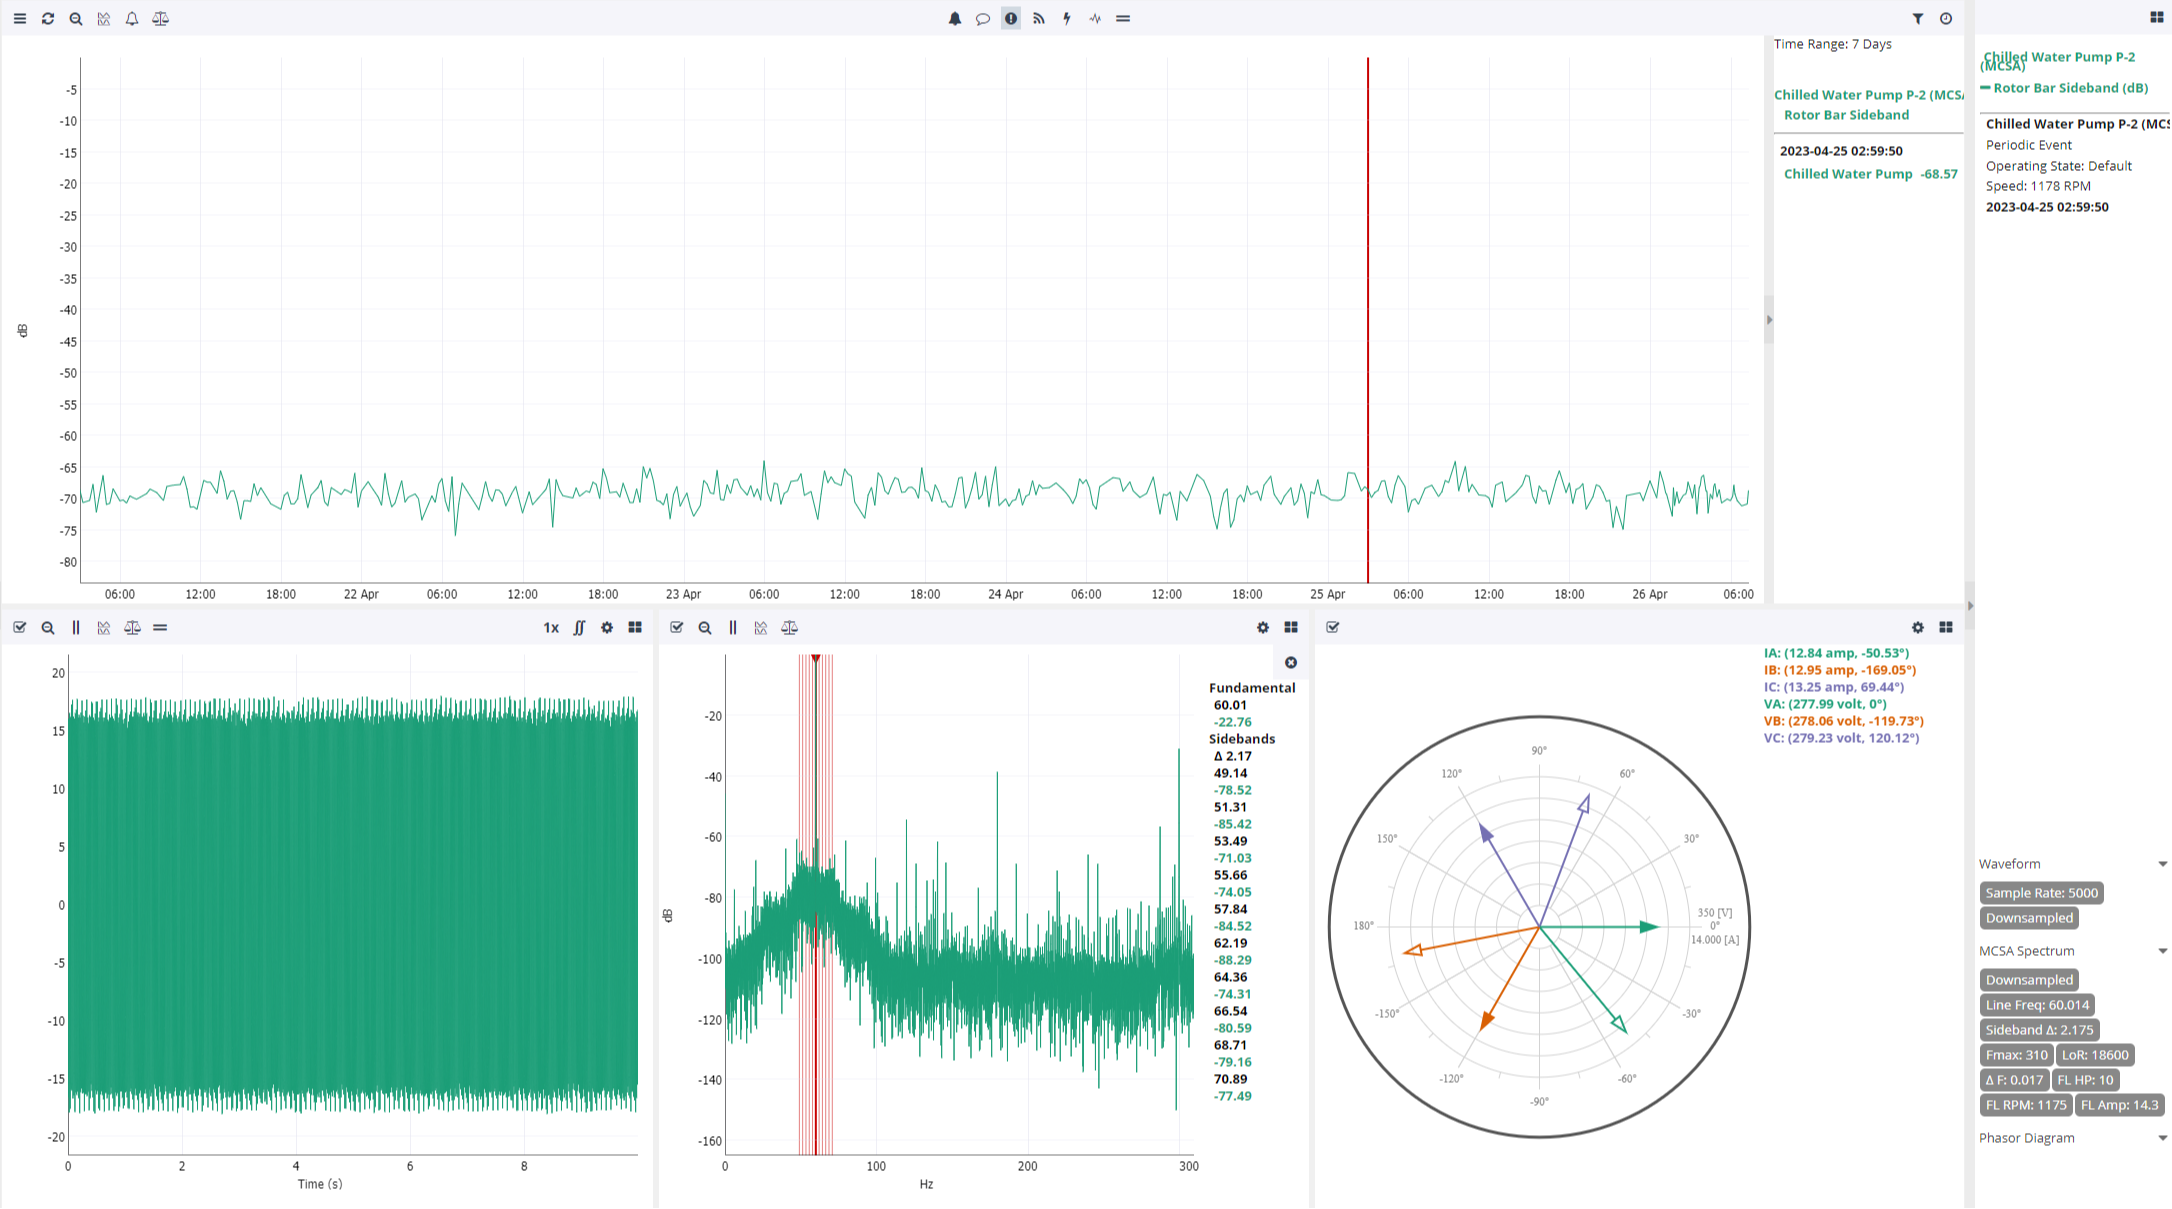Click the integrate icon in waveform toolbar
The image size is (2172, 1209).
click(x=579, y=628)
